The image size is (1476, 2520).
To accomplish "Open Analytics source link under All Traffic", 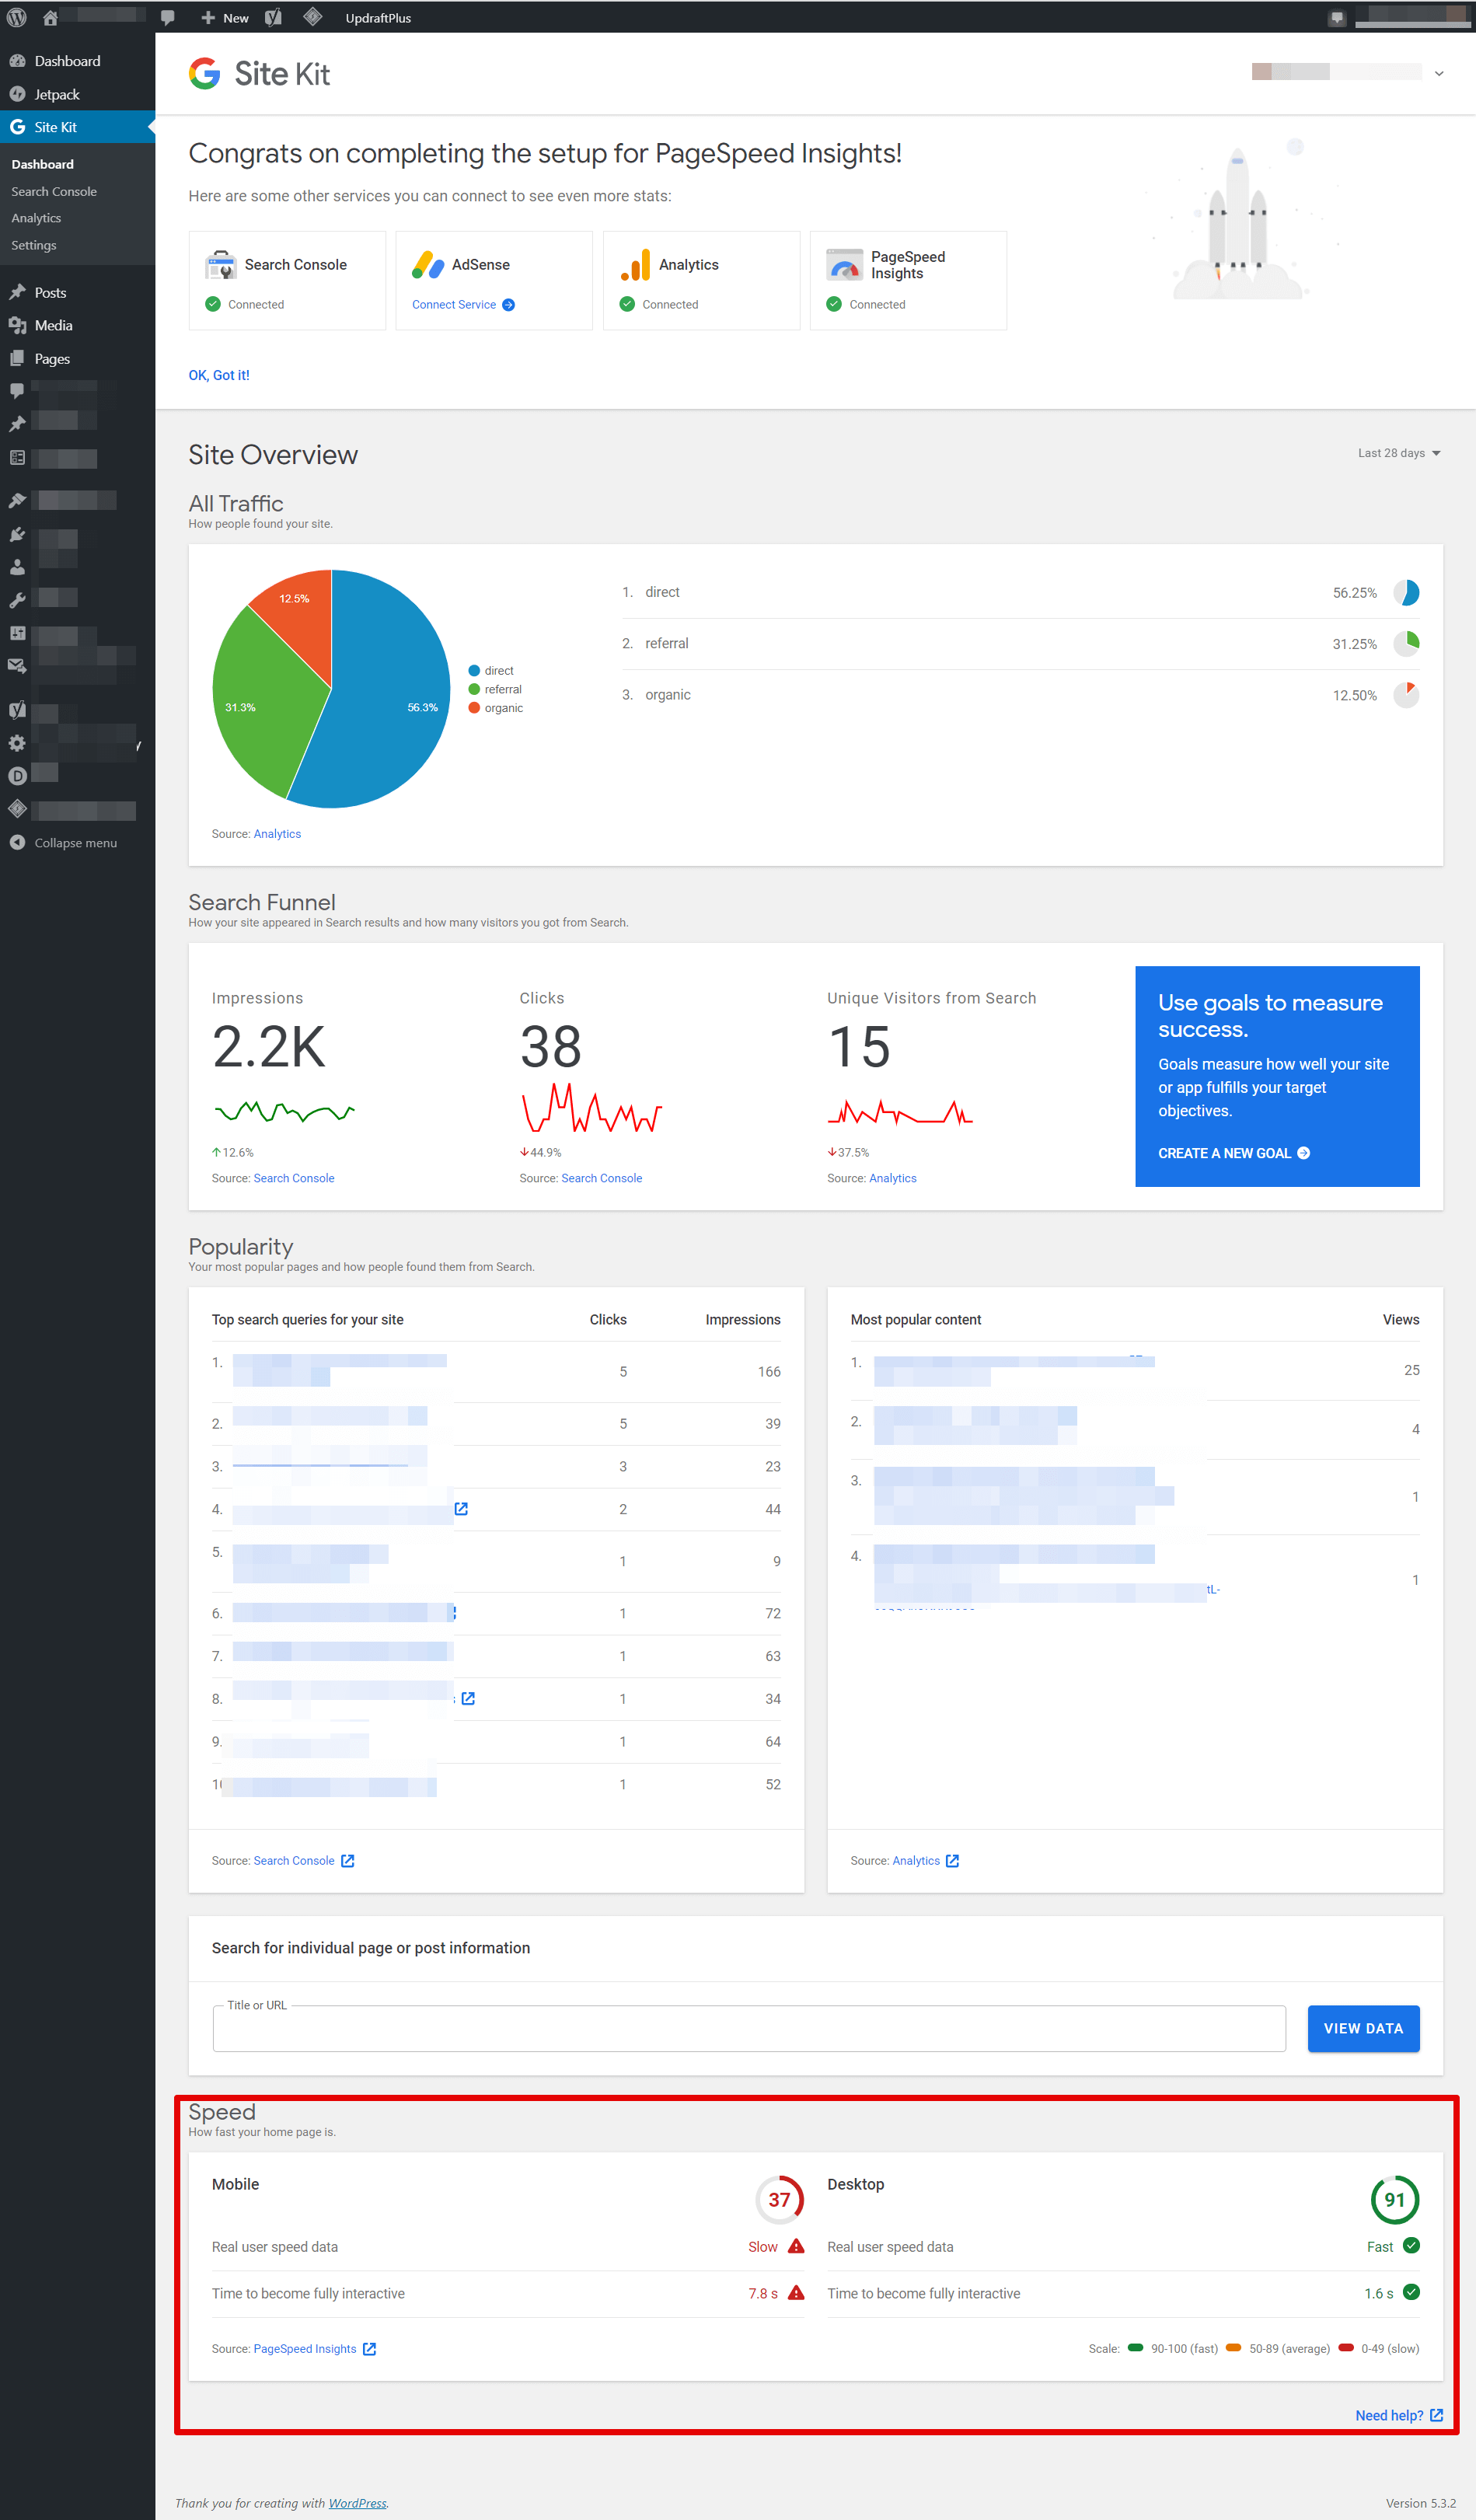I will 277,834.
